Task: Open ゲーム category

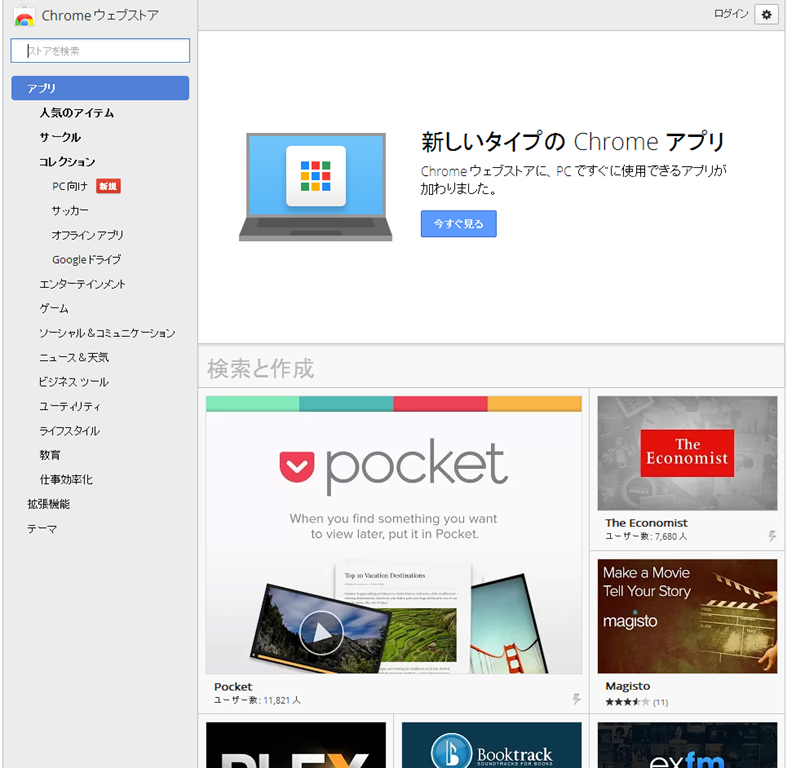Action: [x=54, y=308]
